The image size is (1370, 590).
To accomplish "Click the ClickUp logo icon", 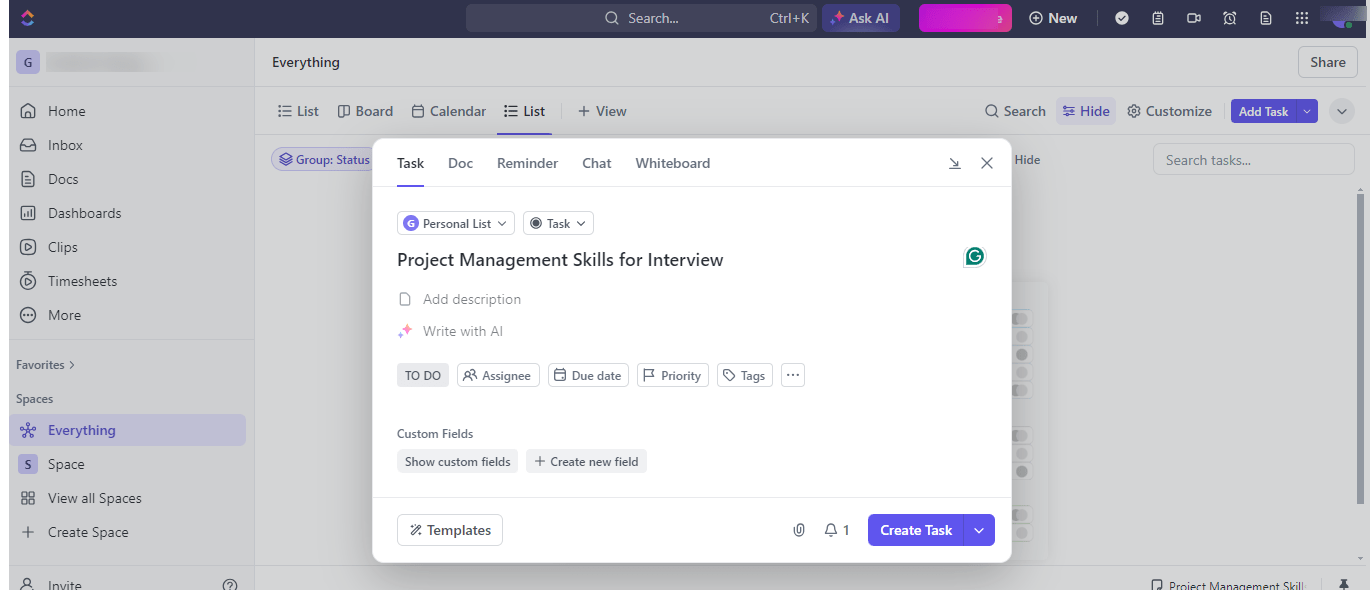I will click(x=27, y=18).
